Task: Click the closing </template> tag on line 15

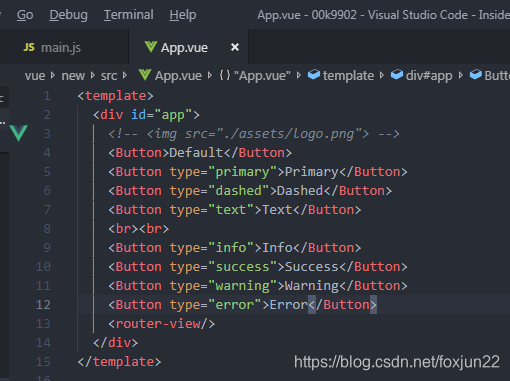Action: [x=119, y=362]
